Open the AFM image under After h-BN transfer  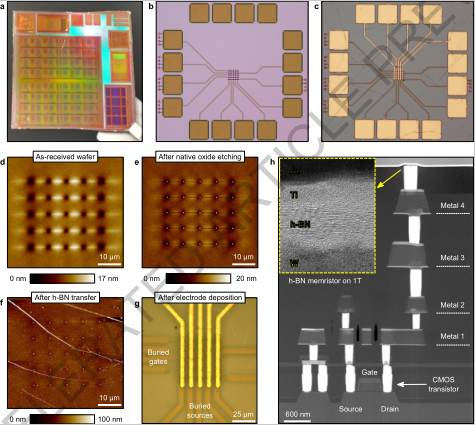66,353
